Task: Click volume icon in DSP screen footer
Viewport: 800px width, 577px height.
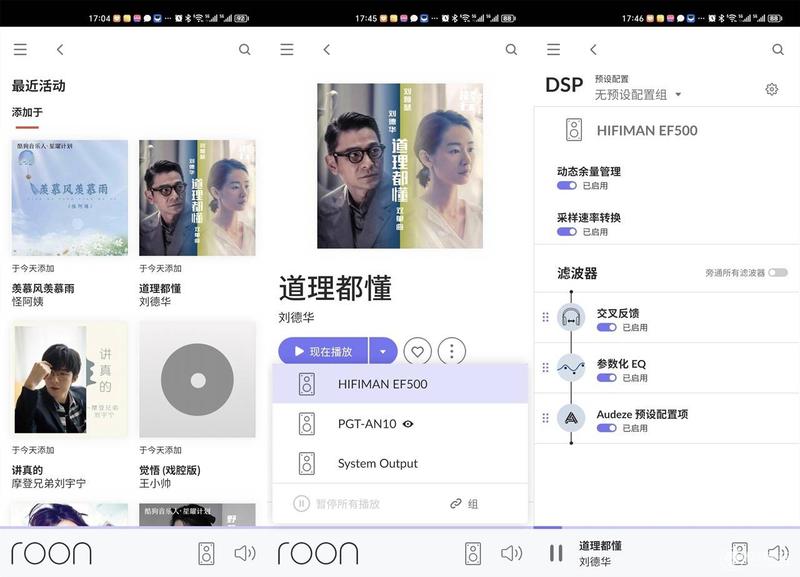Action: (x=778, y=554)
